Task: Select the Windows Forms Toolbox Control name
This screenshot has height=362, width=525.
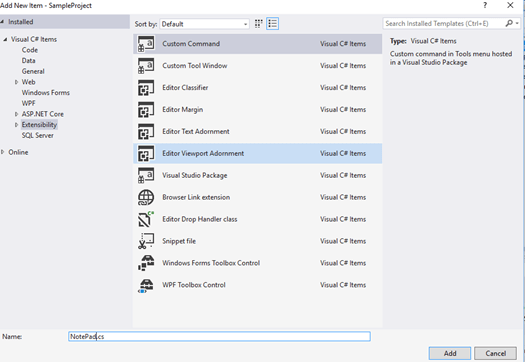Action: coord(211,263)
